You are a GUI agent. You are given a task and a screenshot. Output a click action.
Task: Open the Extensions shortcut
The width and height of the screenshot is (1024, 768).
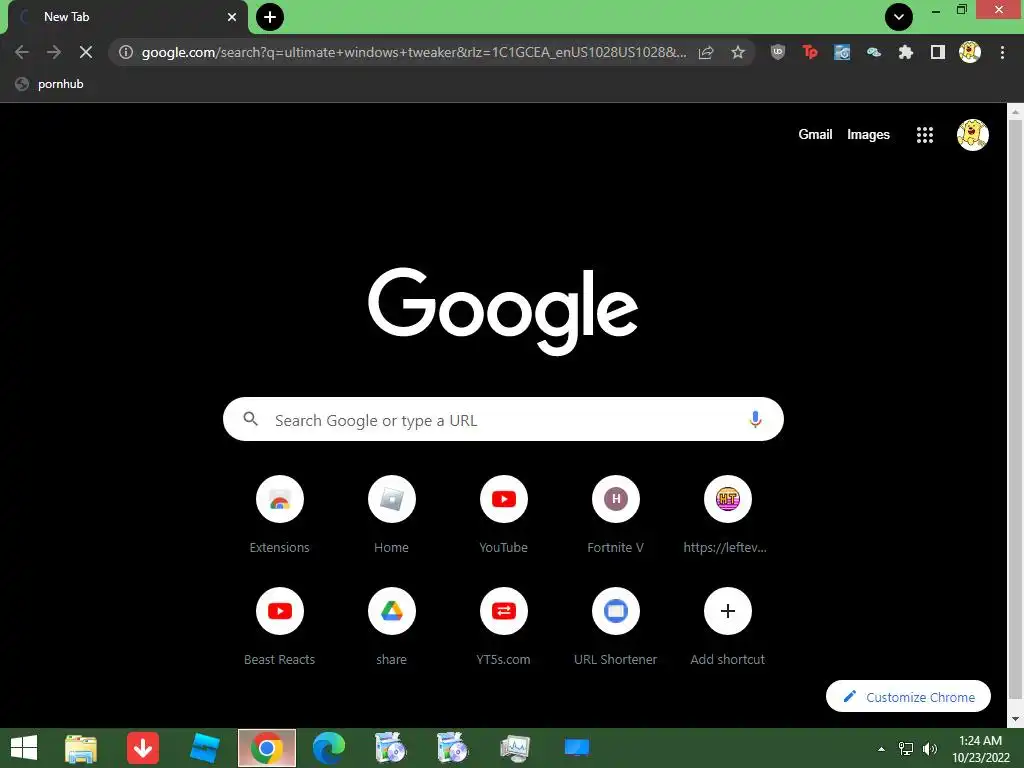280,515
